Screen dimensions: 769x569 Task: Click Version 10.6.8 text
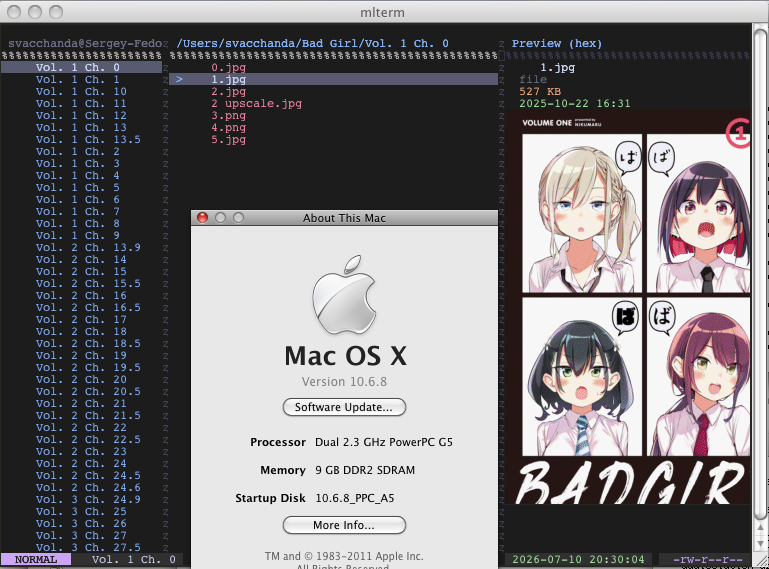point(344,382)
